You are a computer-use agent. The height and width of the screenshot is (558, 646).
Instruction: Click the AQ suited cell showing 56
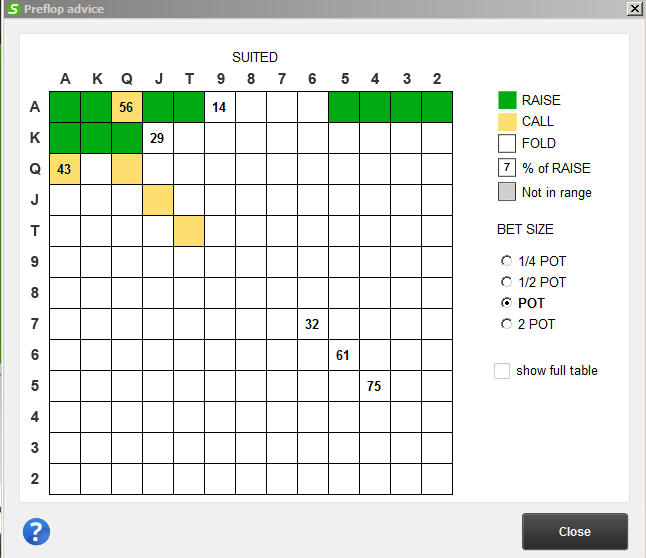[x=127, y=107]
